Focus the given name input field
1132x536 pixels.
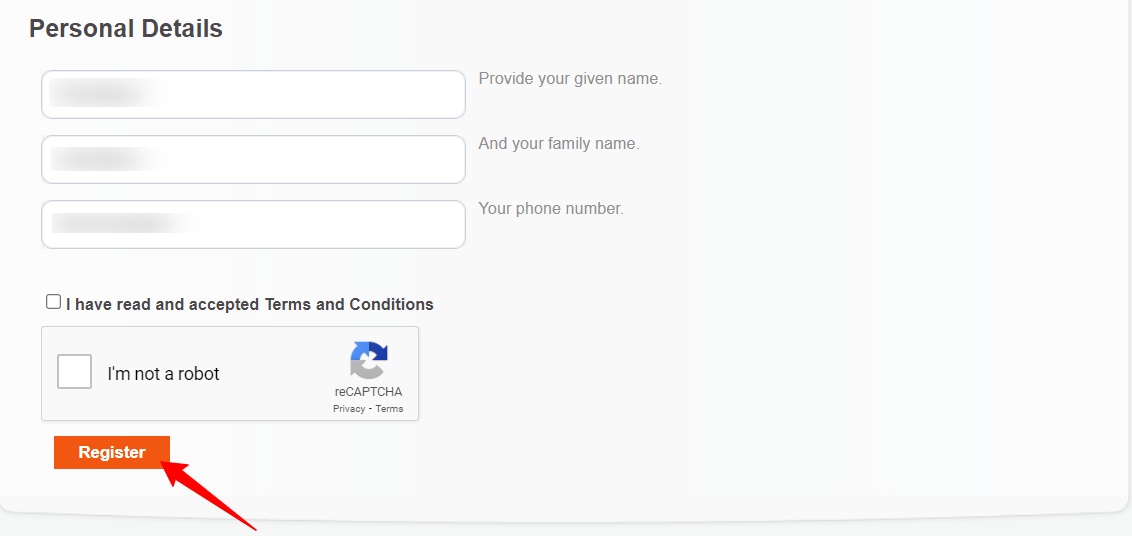tap(253, 94)
